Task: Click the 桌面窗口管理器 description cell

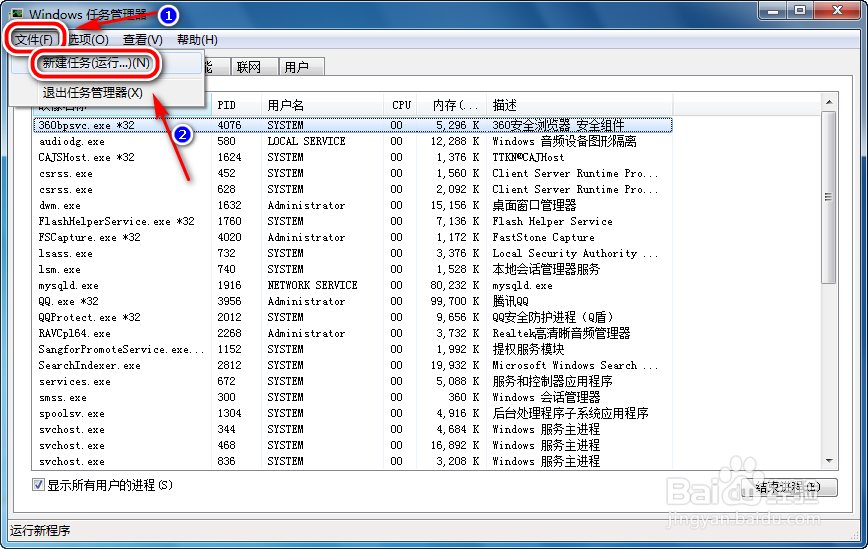Action: pyautogui.click(x=534, y=205)
